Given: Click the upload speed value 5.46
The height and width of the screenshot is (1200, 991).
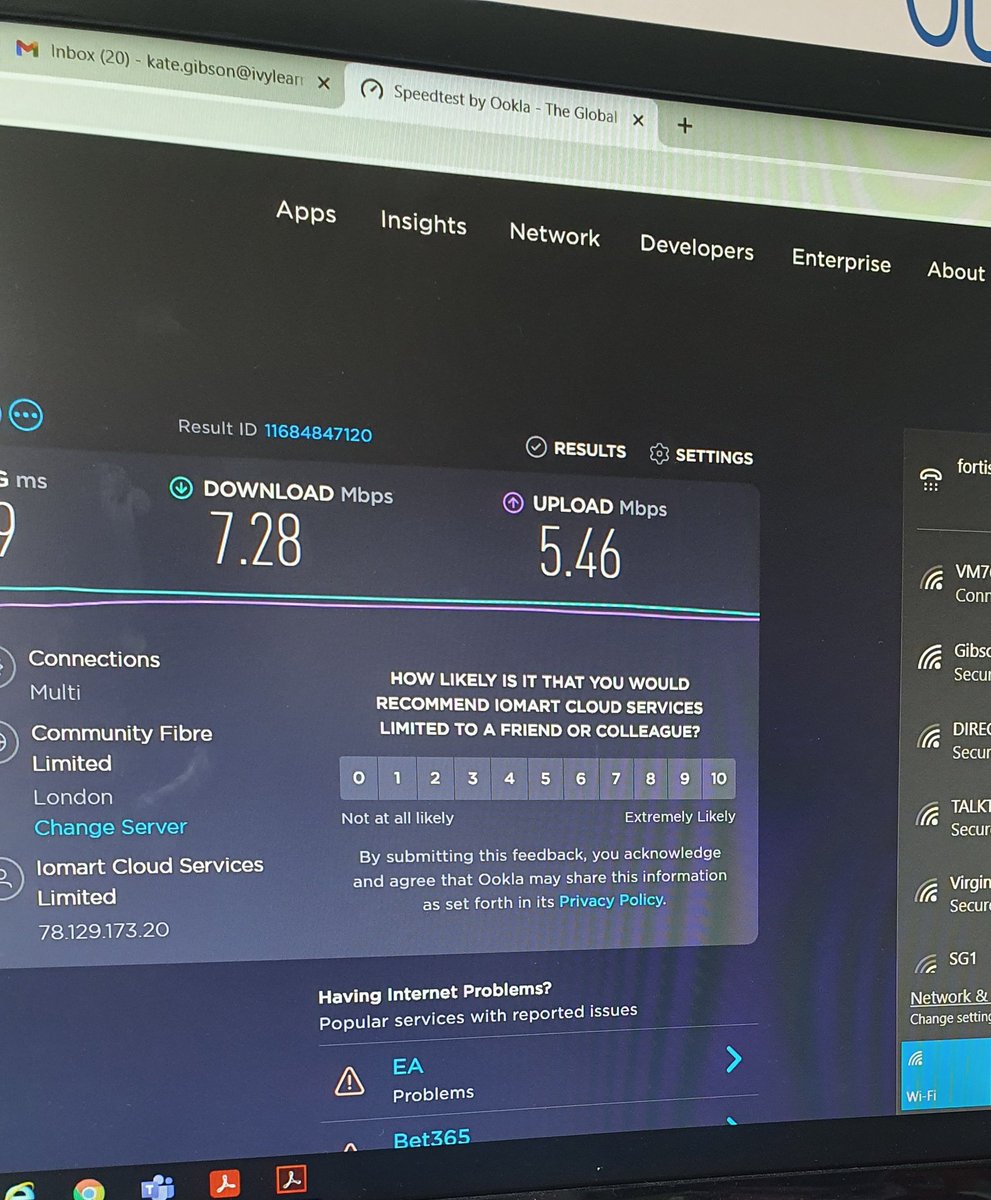Looking at the screenshot, I should (580, 552).
